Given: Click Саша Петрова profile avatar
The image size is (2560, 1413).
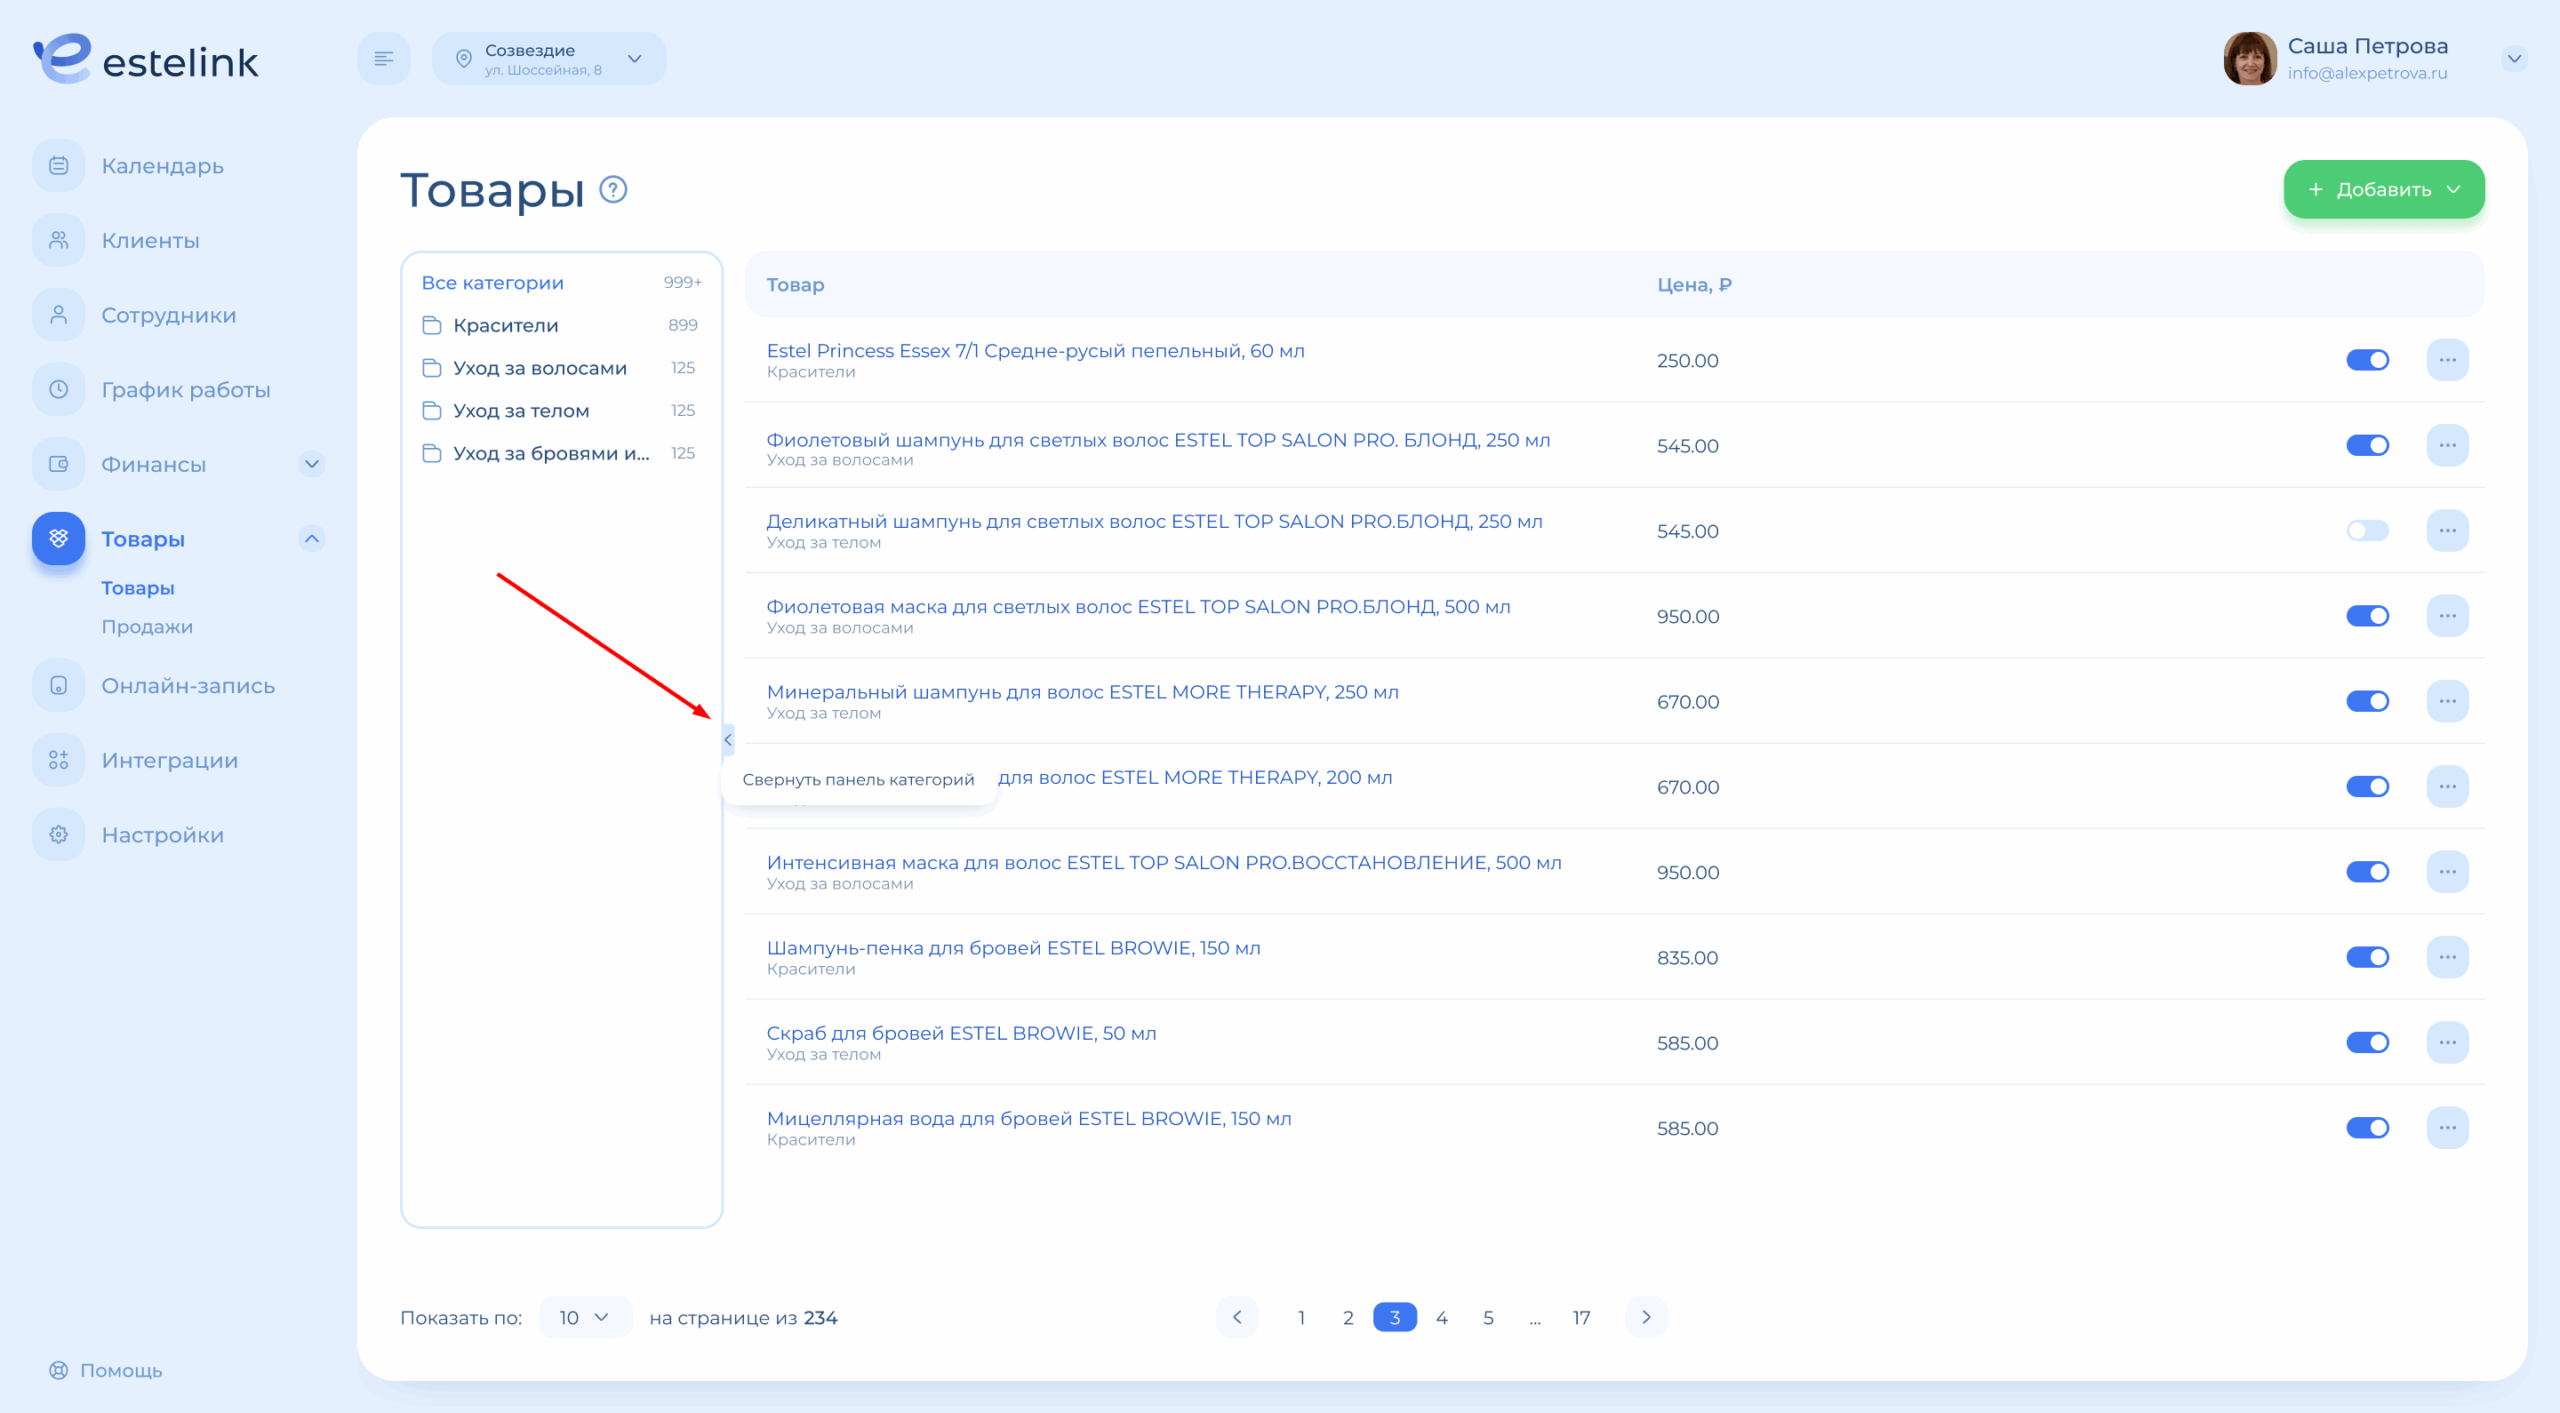Looking at the screenshot, I should [x=2249, y=59].
